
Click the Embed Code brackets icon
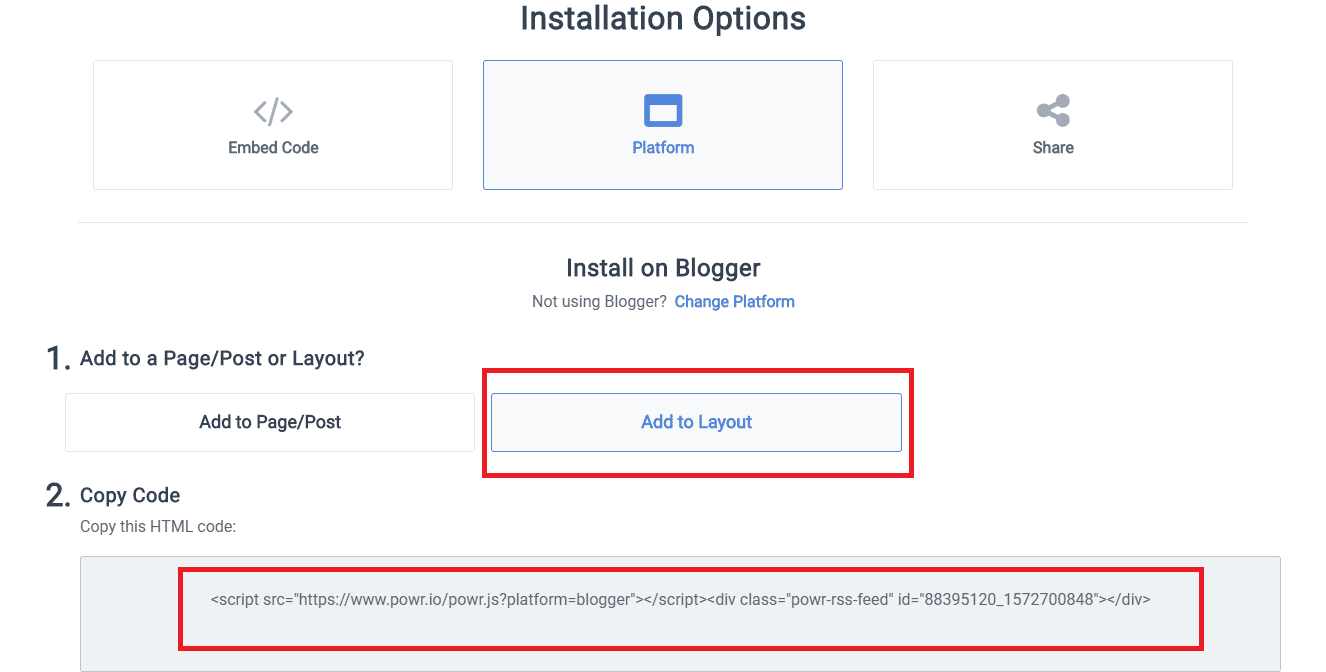[x=273, y=110]
